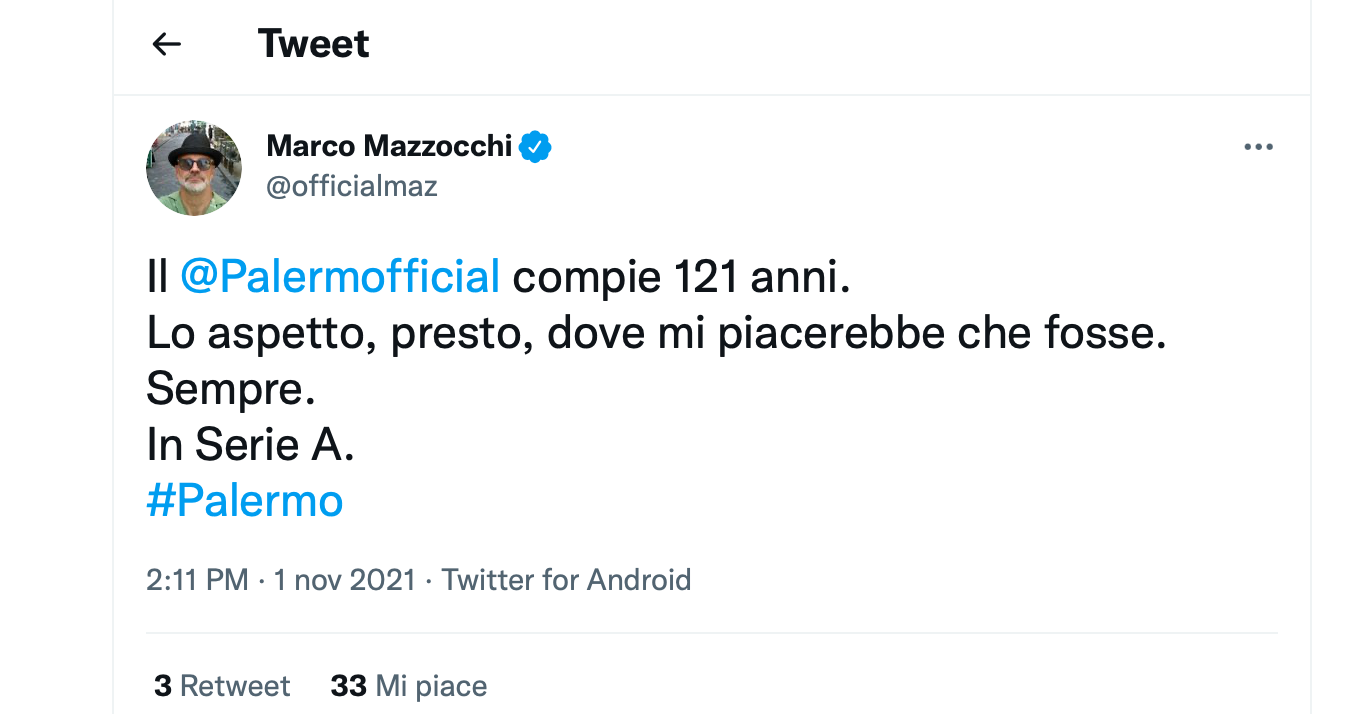This screenshot has width=1366, height=714.
Task: Click the Marco Mazzocchi display name
Action: point(389,147)
